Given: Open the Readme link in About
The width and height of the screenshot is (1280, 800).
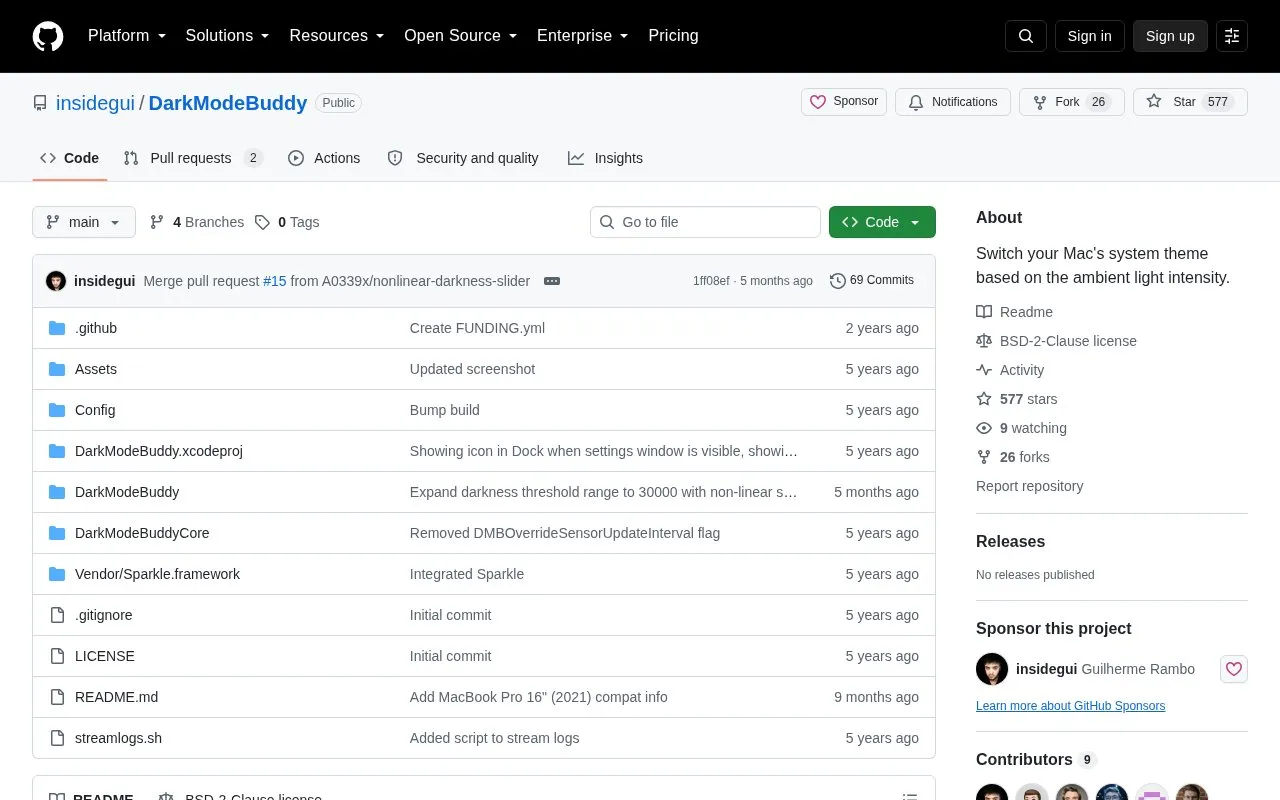Looking at the screenshot, I should tap(1014, 312).
